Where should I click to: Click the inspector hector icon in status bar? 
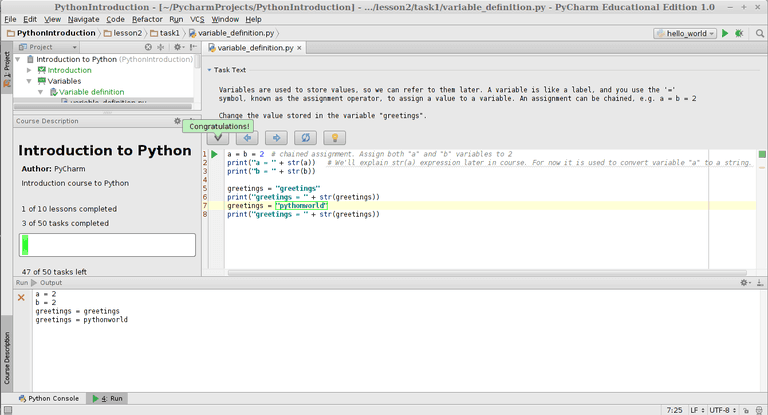coord(759,410)
